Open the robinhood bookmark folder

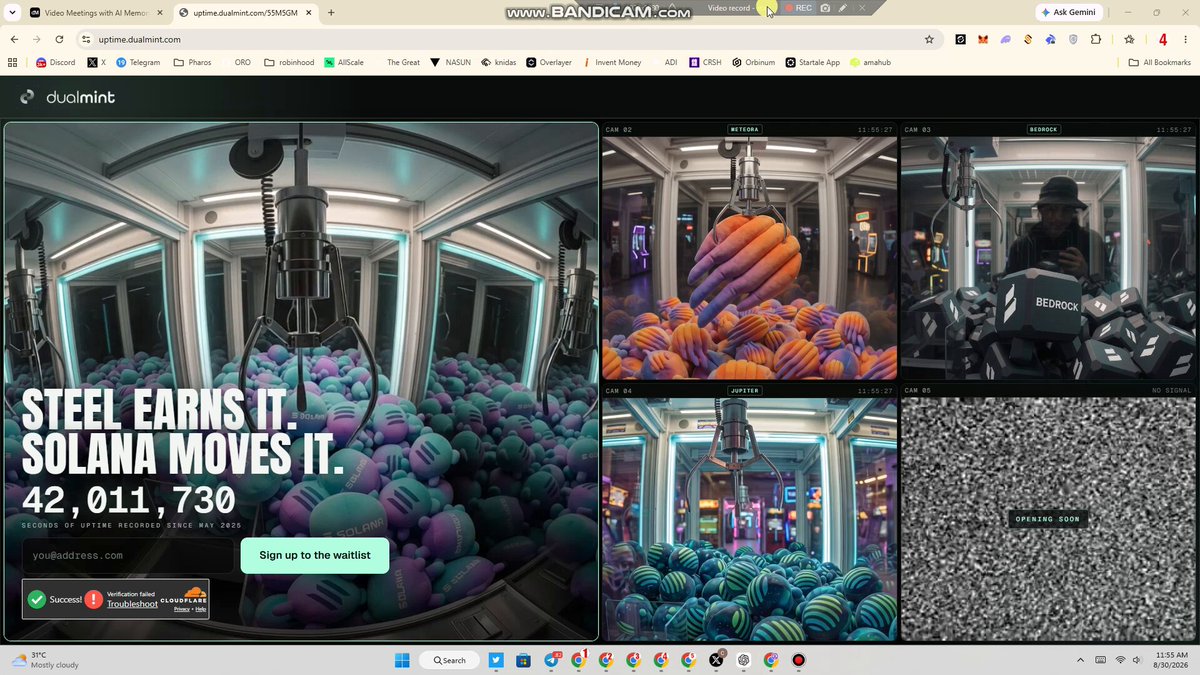pos(289,62)
